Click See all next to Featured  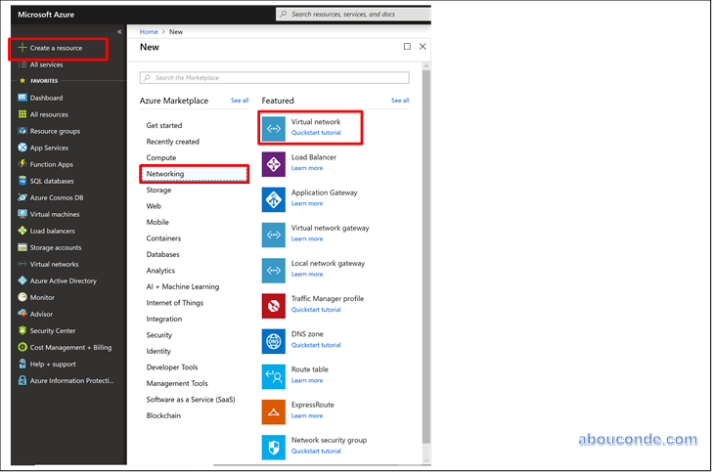tap(400, 101)
